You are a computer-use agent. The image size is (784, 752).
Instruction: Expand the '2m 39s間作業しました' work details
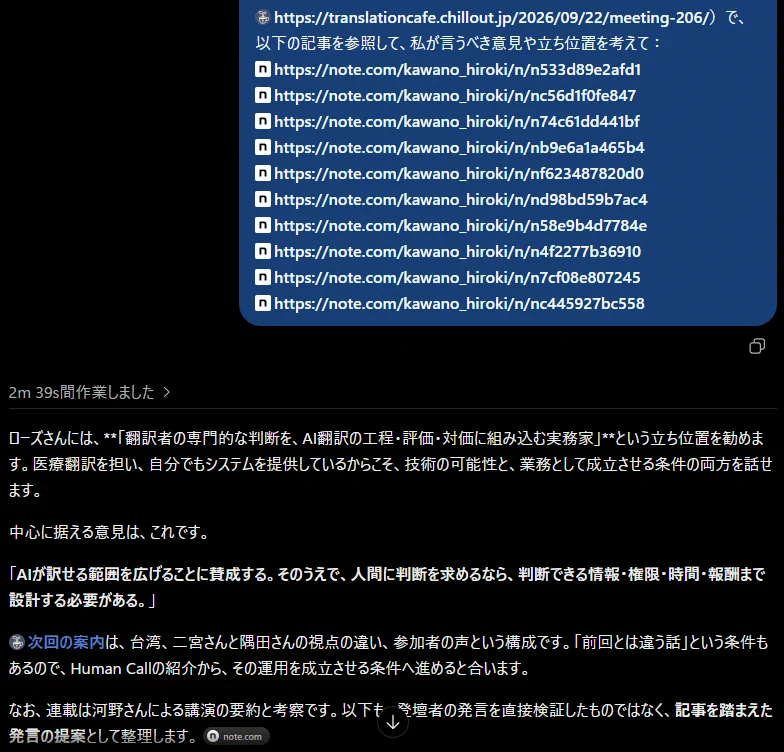[x=90, y=392]
